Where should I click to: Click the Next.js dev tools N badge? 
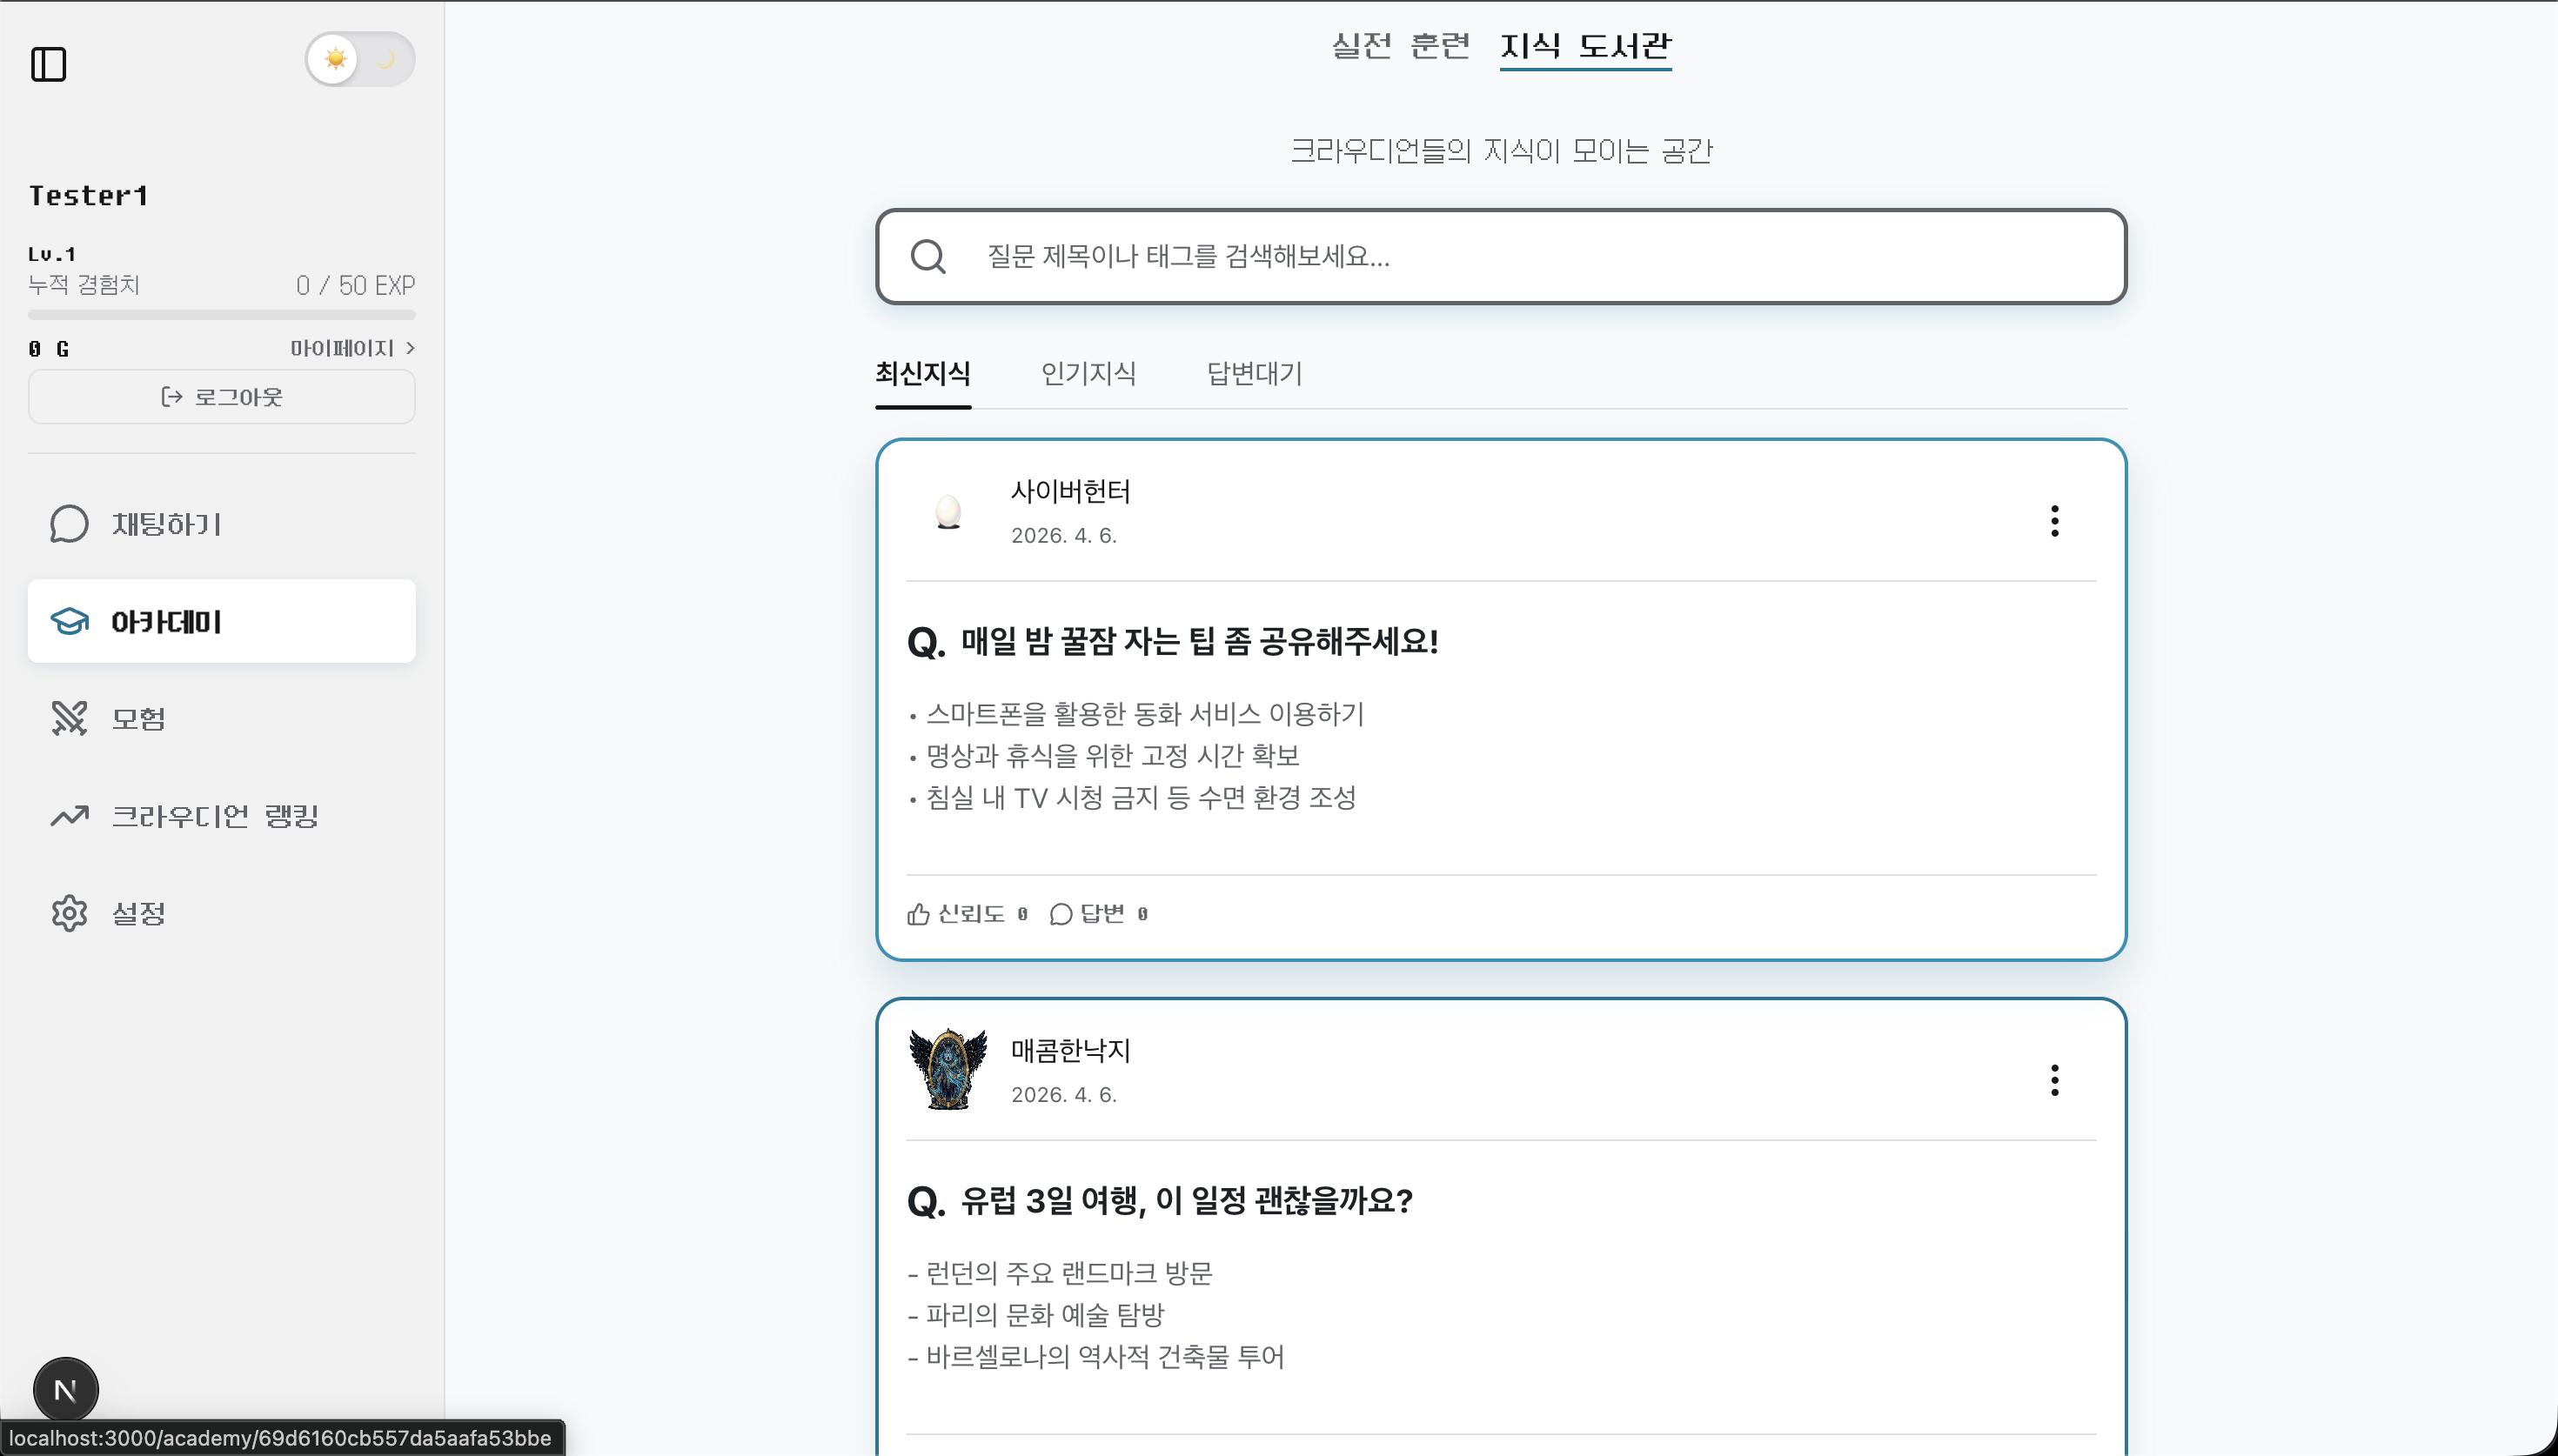pos(65,1390)
